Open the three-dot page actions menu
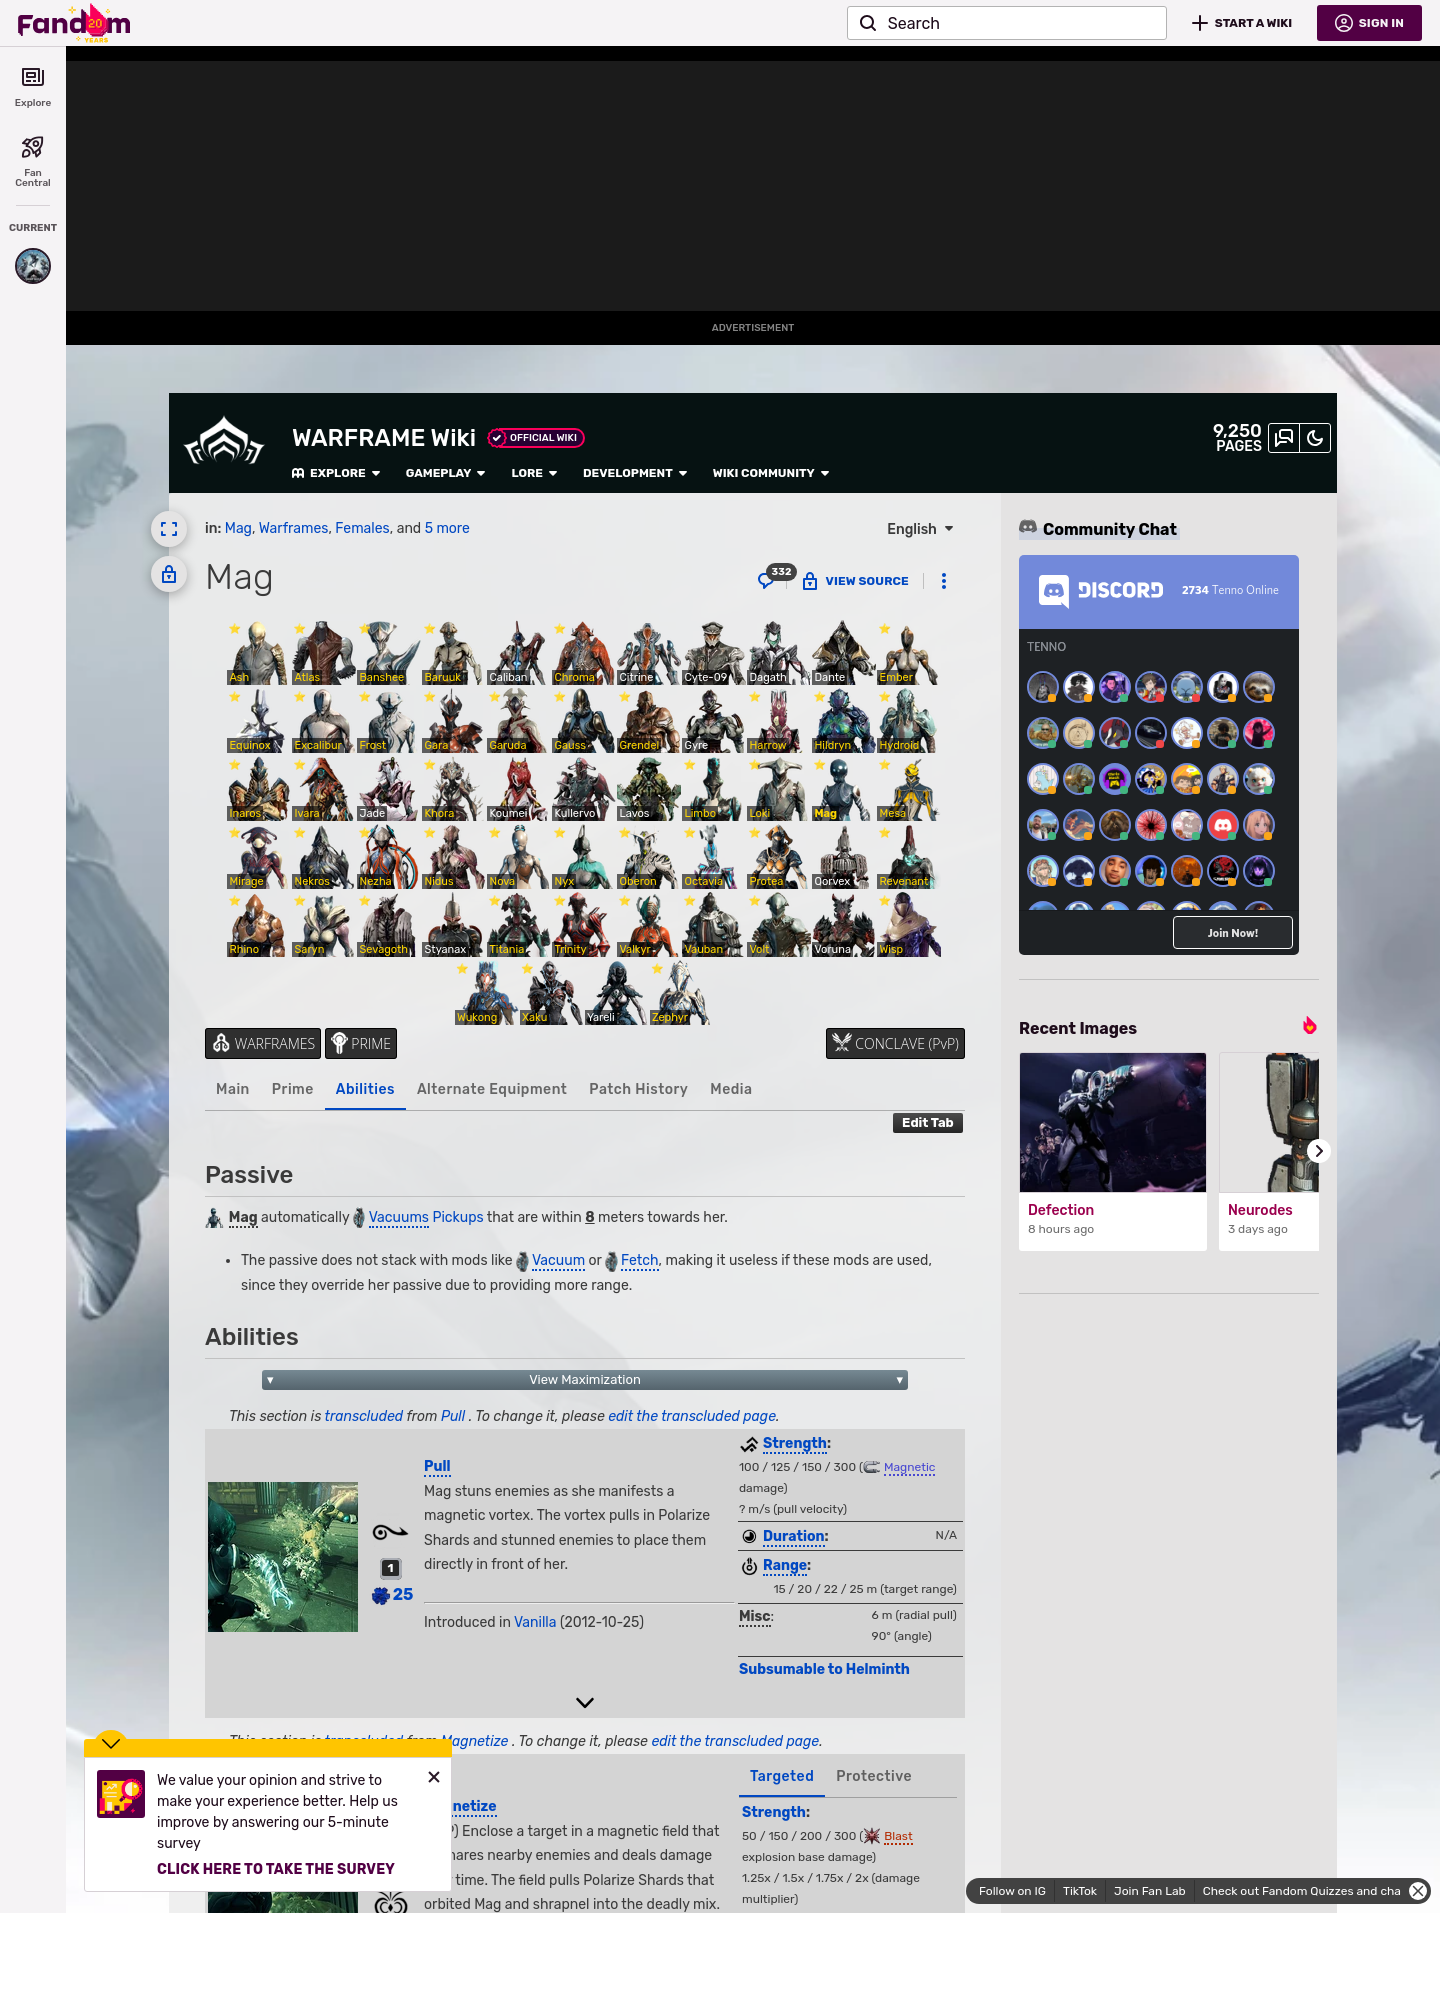The width and height of the screenshot is (1440, 2000). [x=944, y=581]
